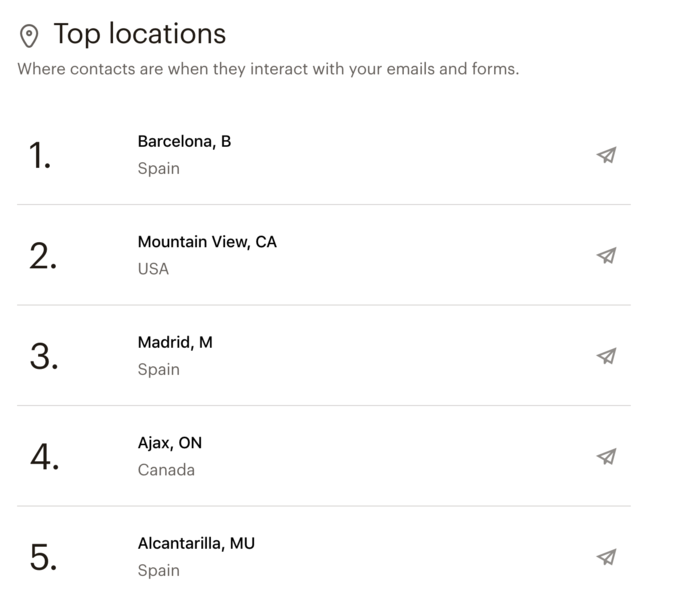Screen dimensions: 674x600
Task: Click rank number 5 in the list
Action: tap(43, 558)
